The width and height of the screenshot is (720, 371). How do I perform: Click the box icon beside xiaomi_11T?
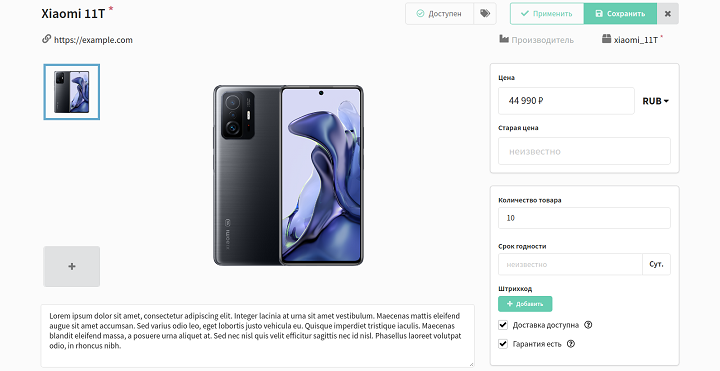(x=607, y=39)
